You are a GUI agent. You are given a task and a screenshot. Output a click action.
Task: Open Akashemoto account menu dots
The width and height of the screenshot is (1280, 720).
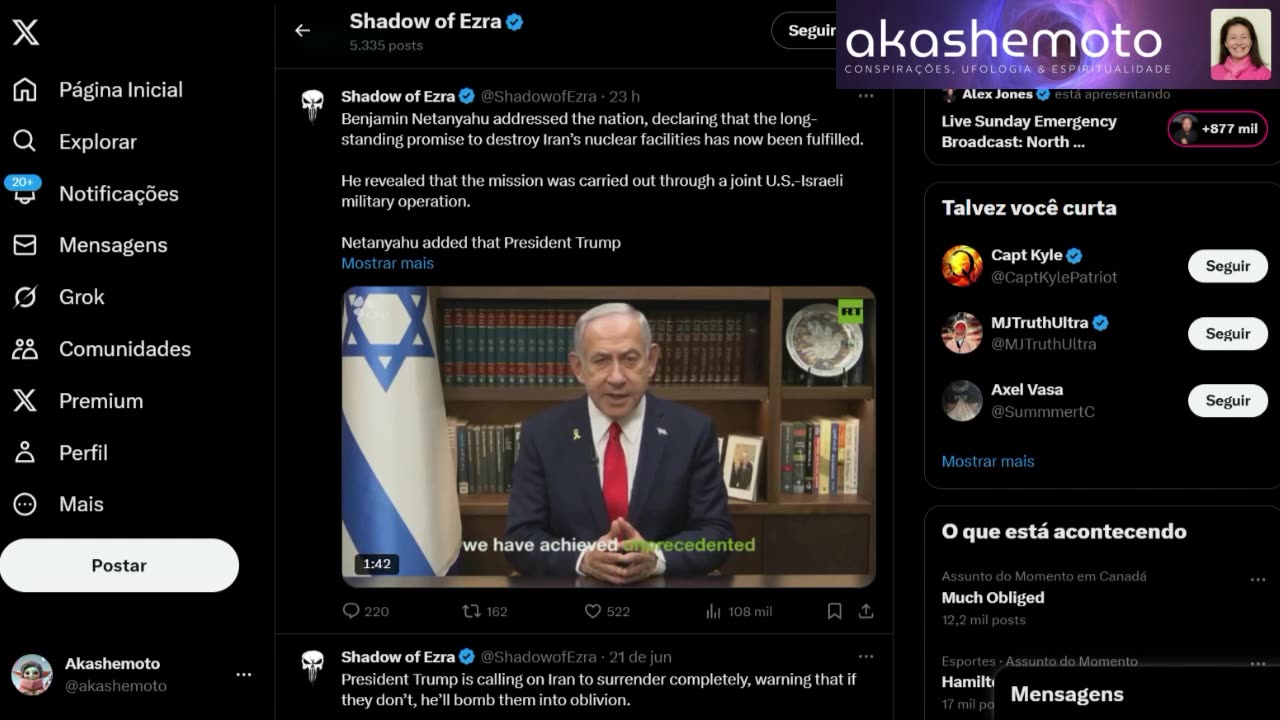coord(243,675)
